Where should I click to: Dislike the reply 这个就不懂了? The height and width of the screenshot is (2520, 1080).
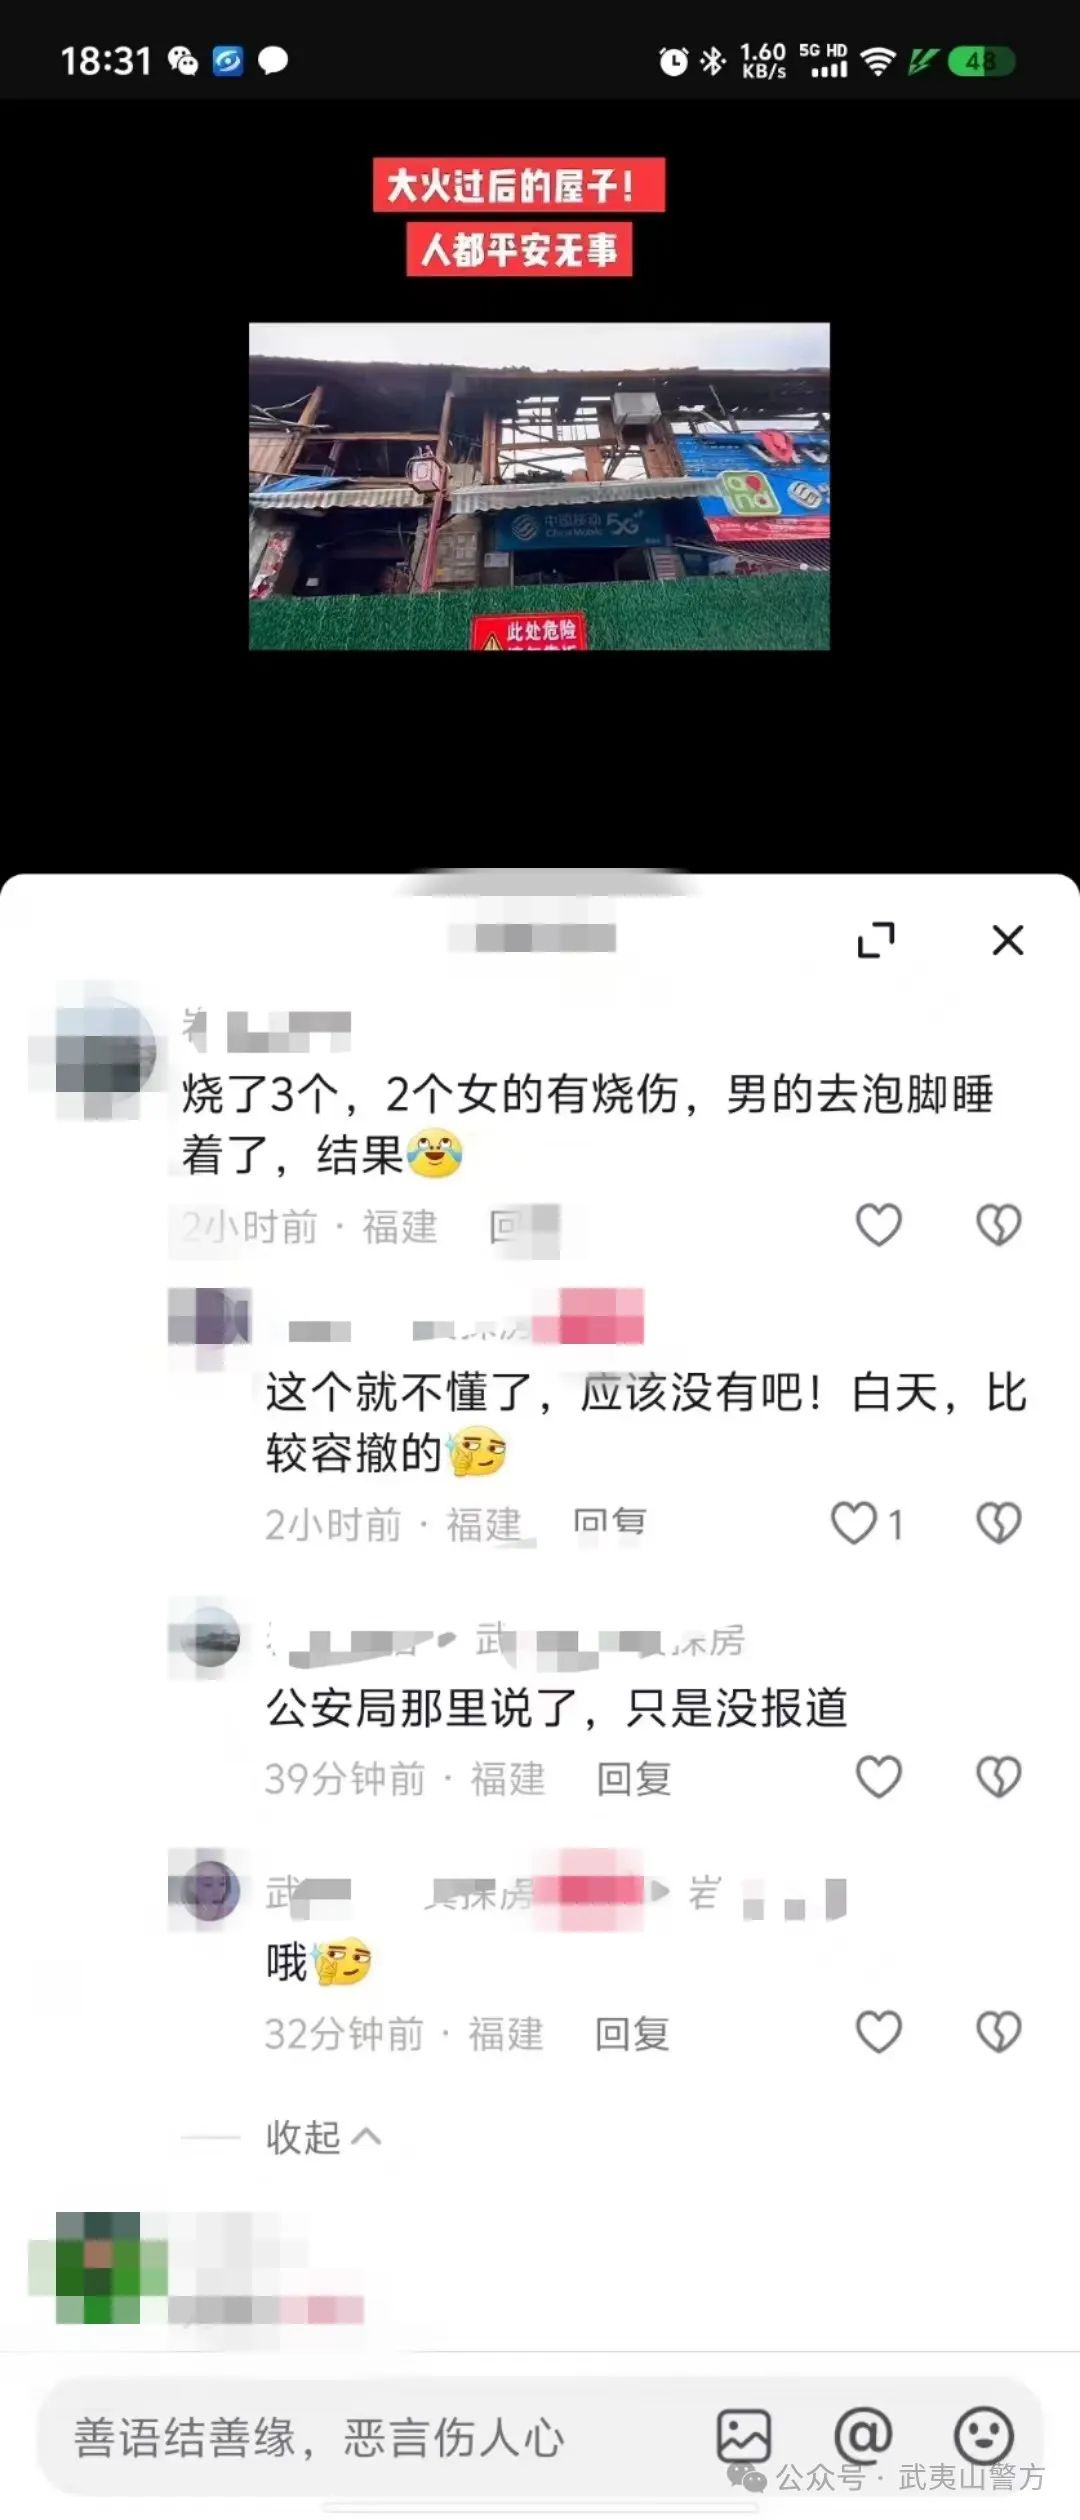coord(998,1523)
